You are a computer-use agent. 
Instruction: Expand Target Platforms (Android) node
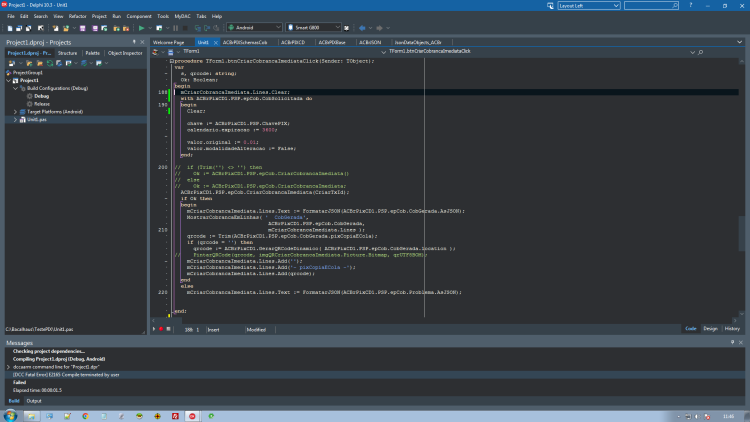tap(15, 111)
